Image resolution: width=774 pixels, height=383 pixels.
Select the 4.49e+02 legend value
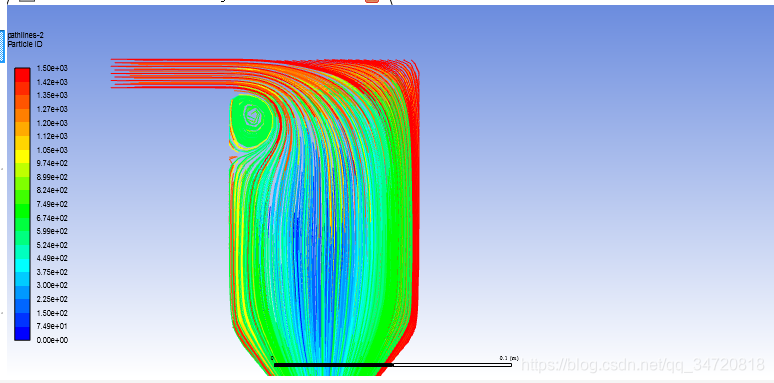[52, 259]
